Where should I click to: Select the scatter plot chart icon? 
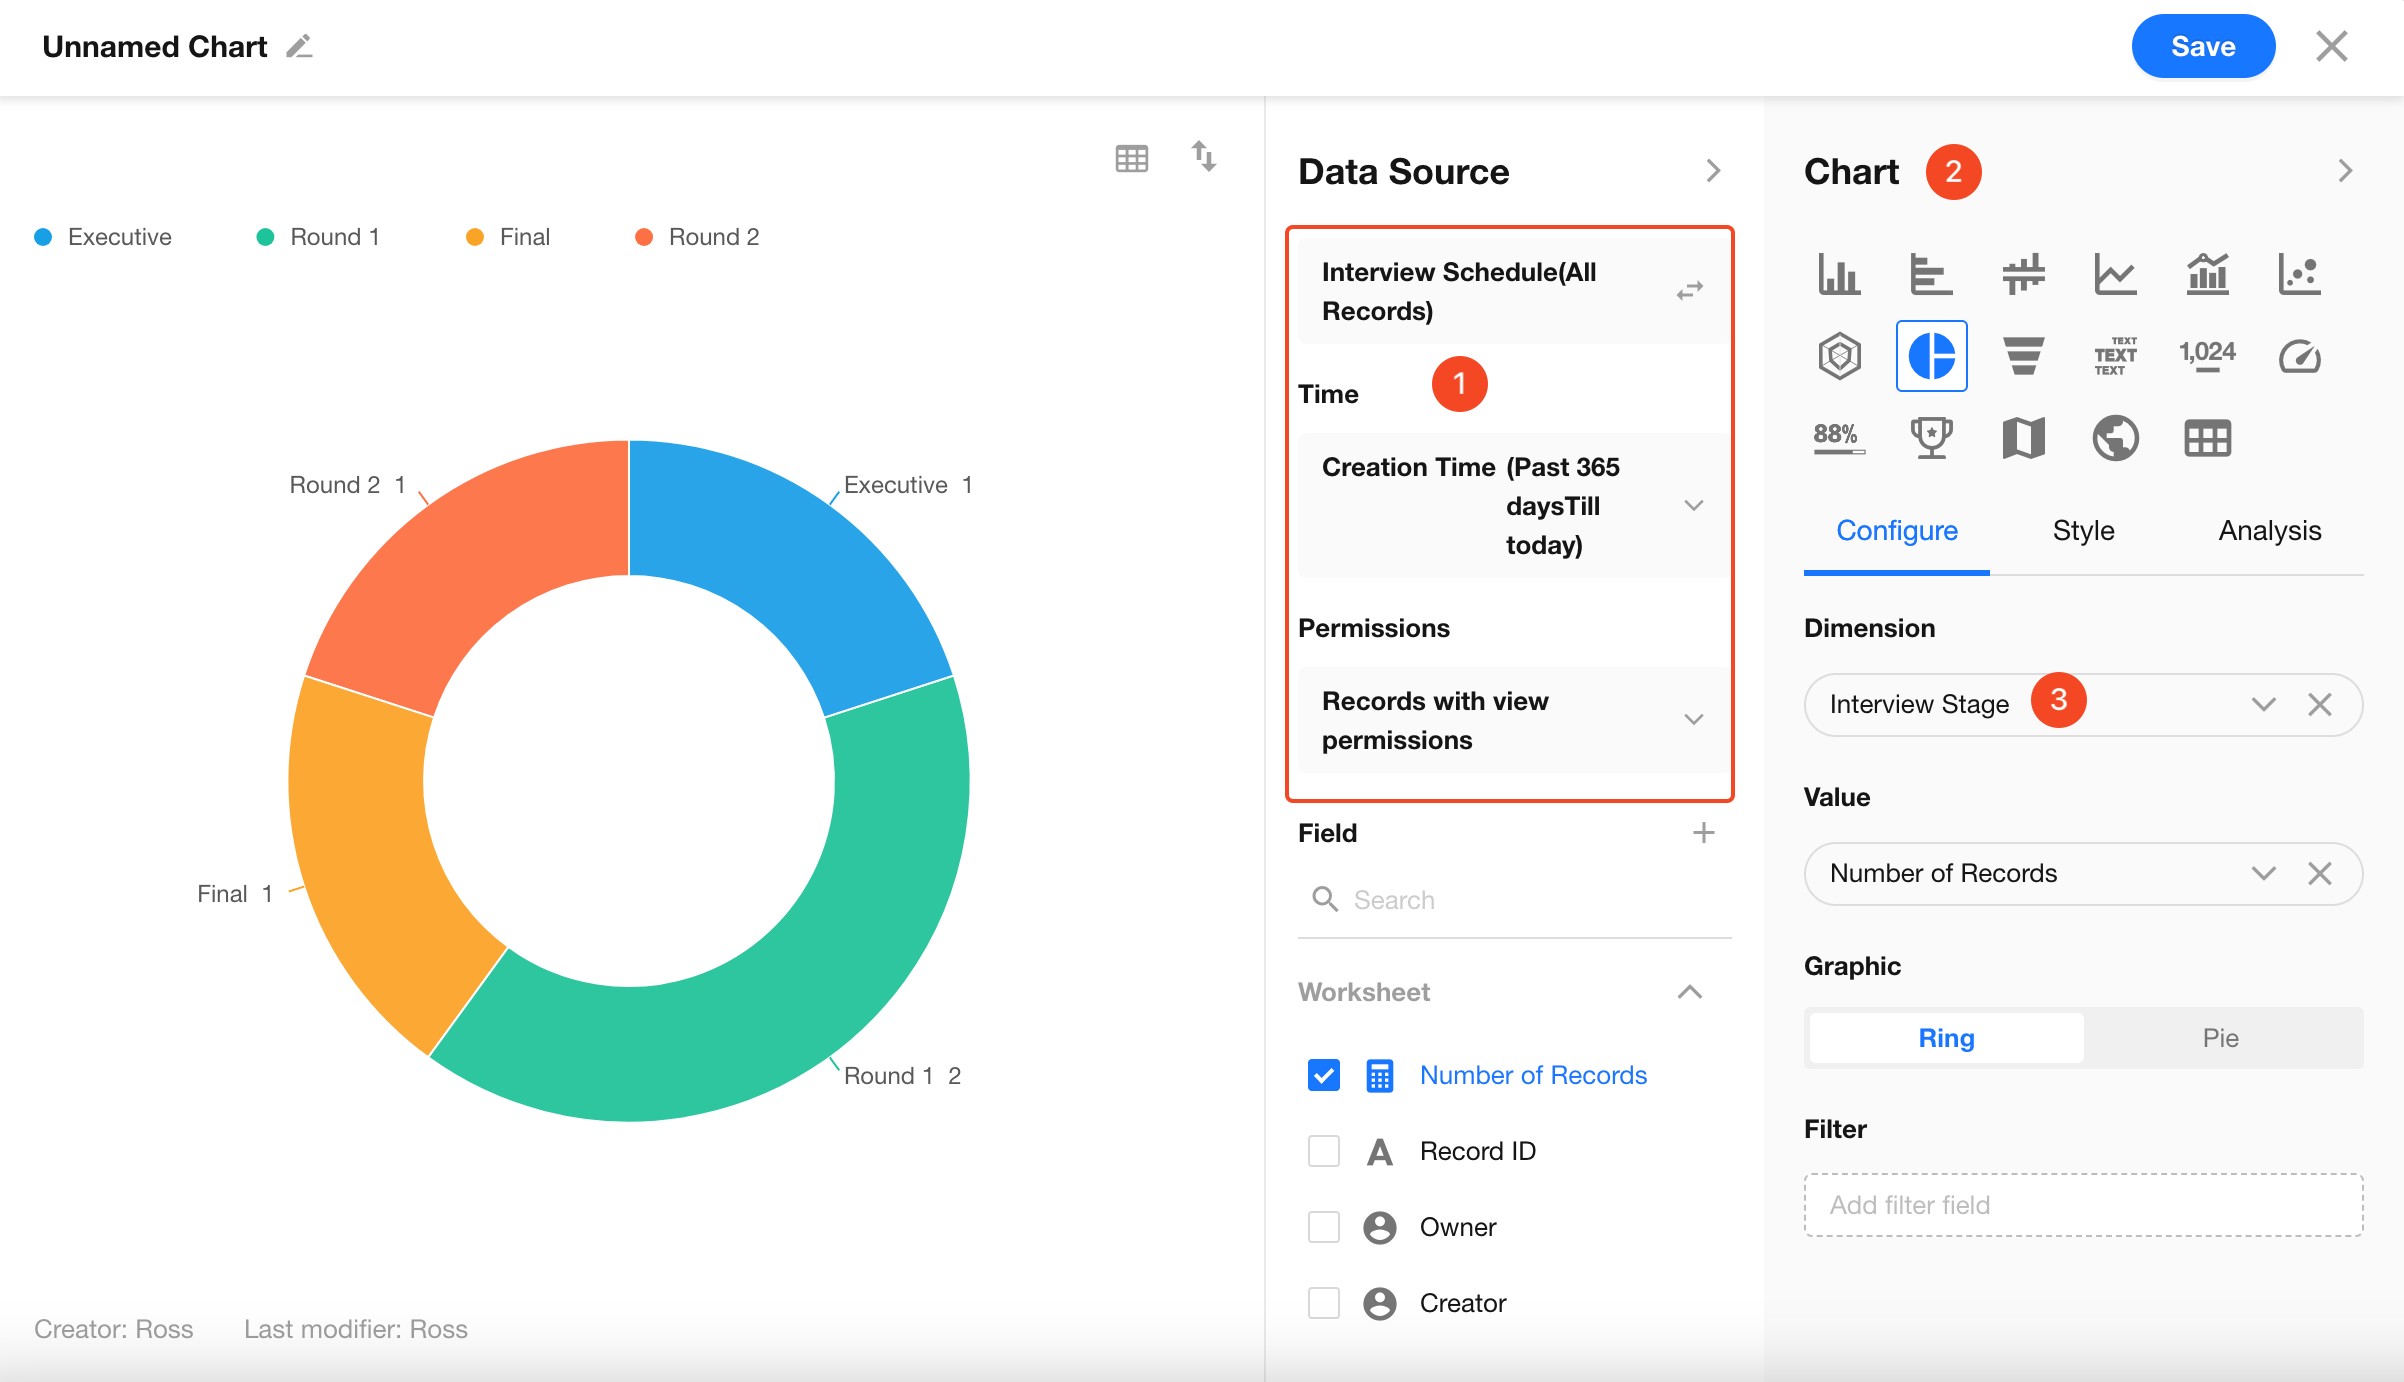(x=2299, y=274)
